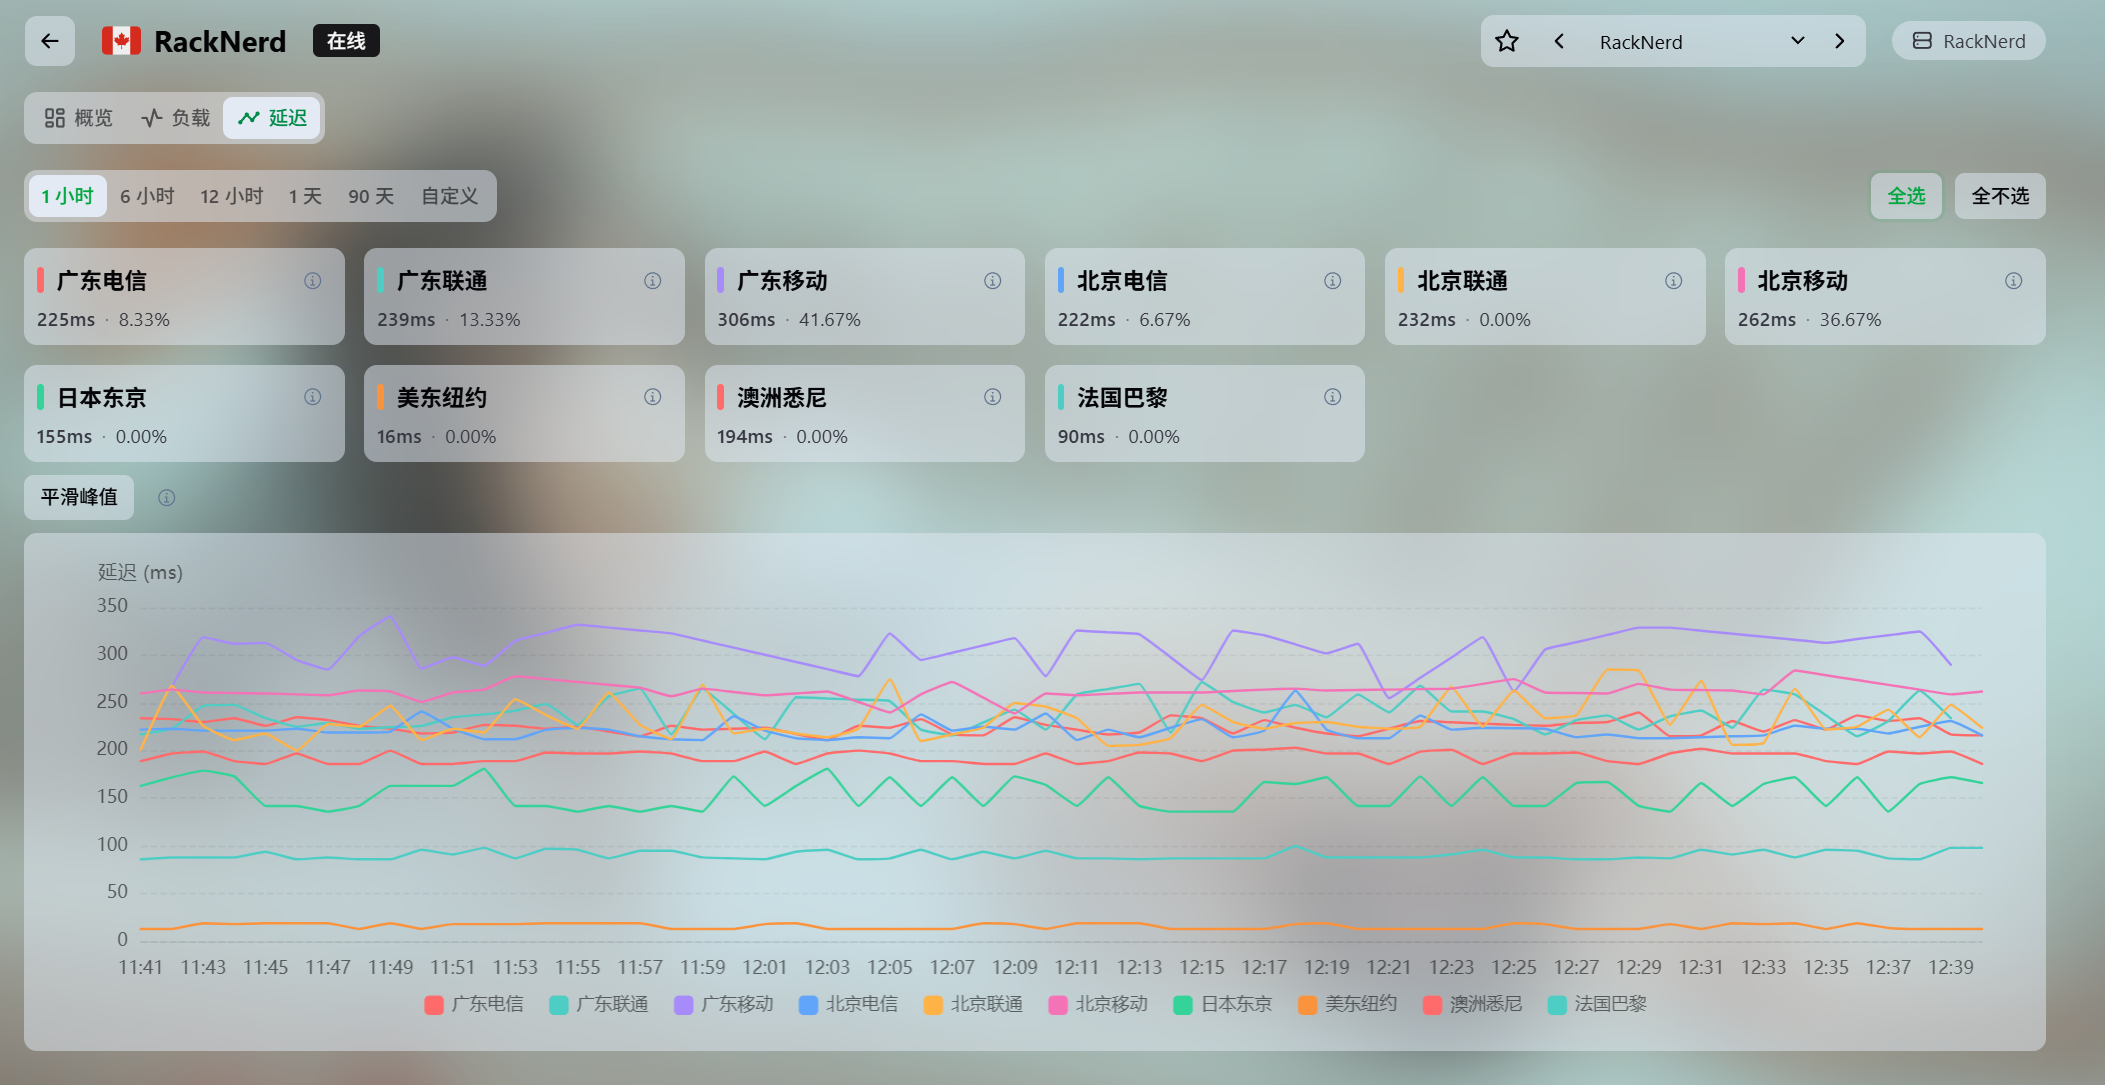Toggle the 广东移动 latency card selection
2105x1085 pixels.
(x=864, y=297)
